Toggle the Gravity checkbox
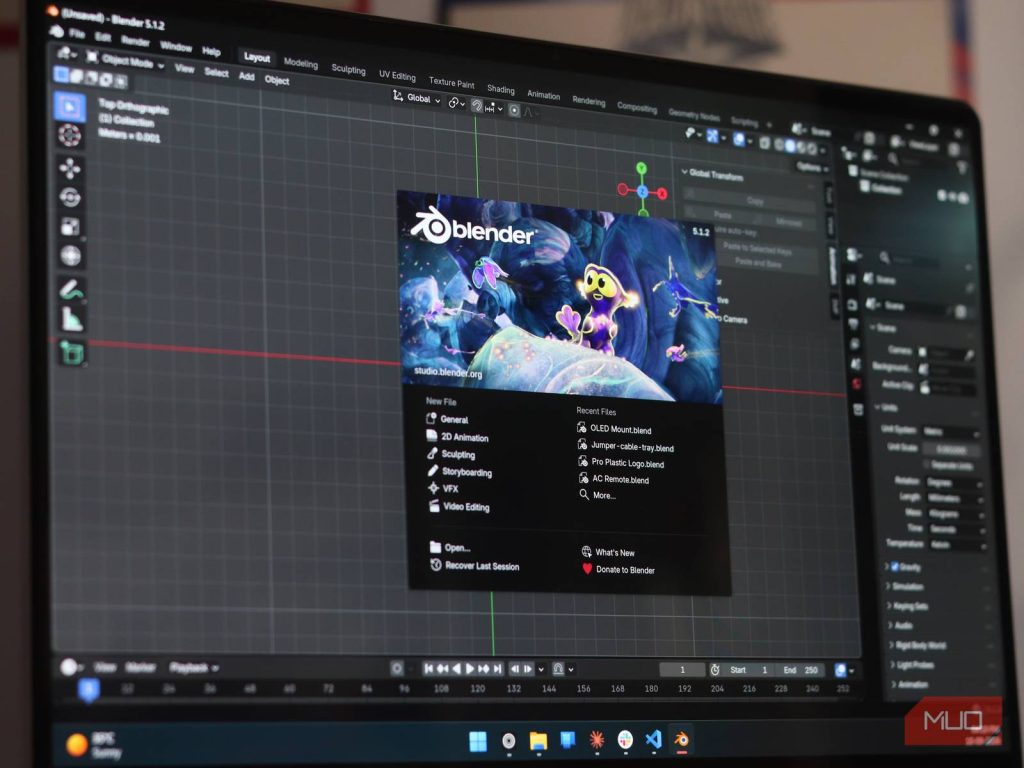Viewport: 1024px width, 768px height. (895, 566)
